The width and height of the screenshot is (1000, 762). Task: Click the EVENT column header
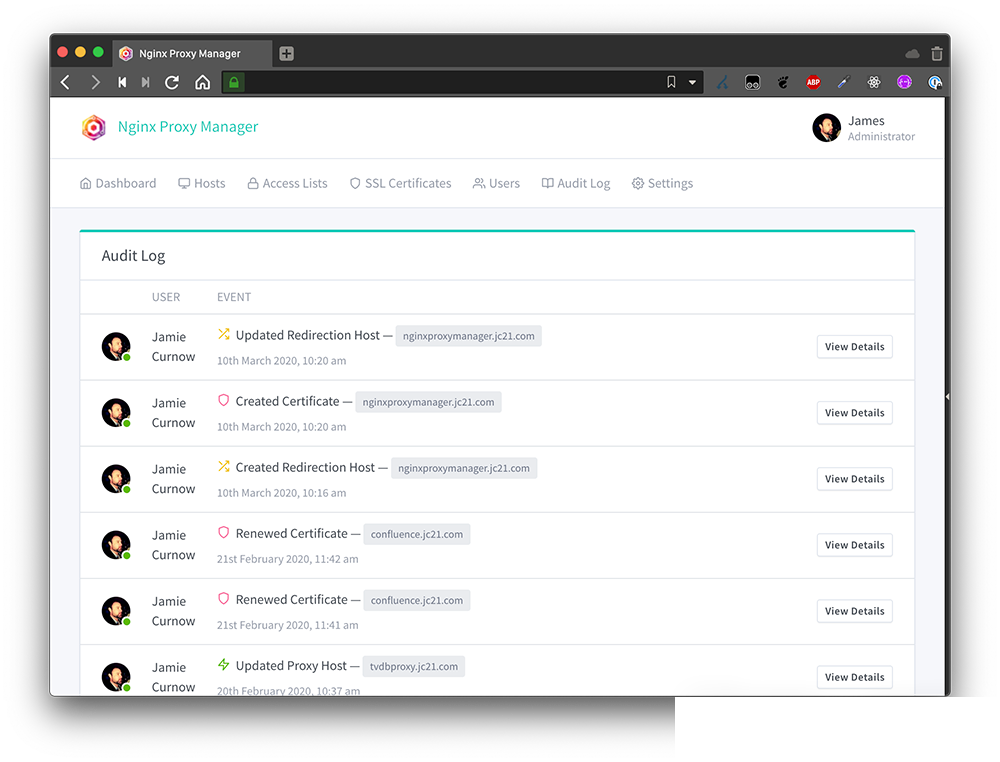click(234, 297)
